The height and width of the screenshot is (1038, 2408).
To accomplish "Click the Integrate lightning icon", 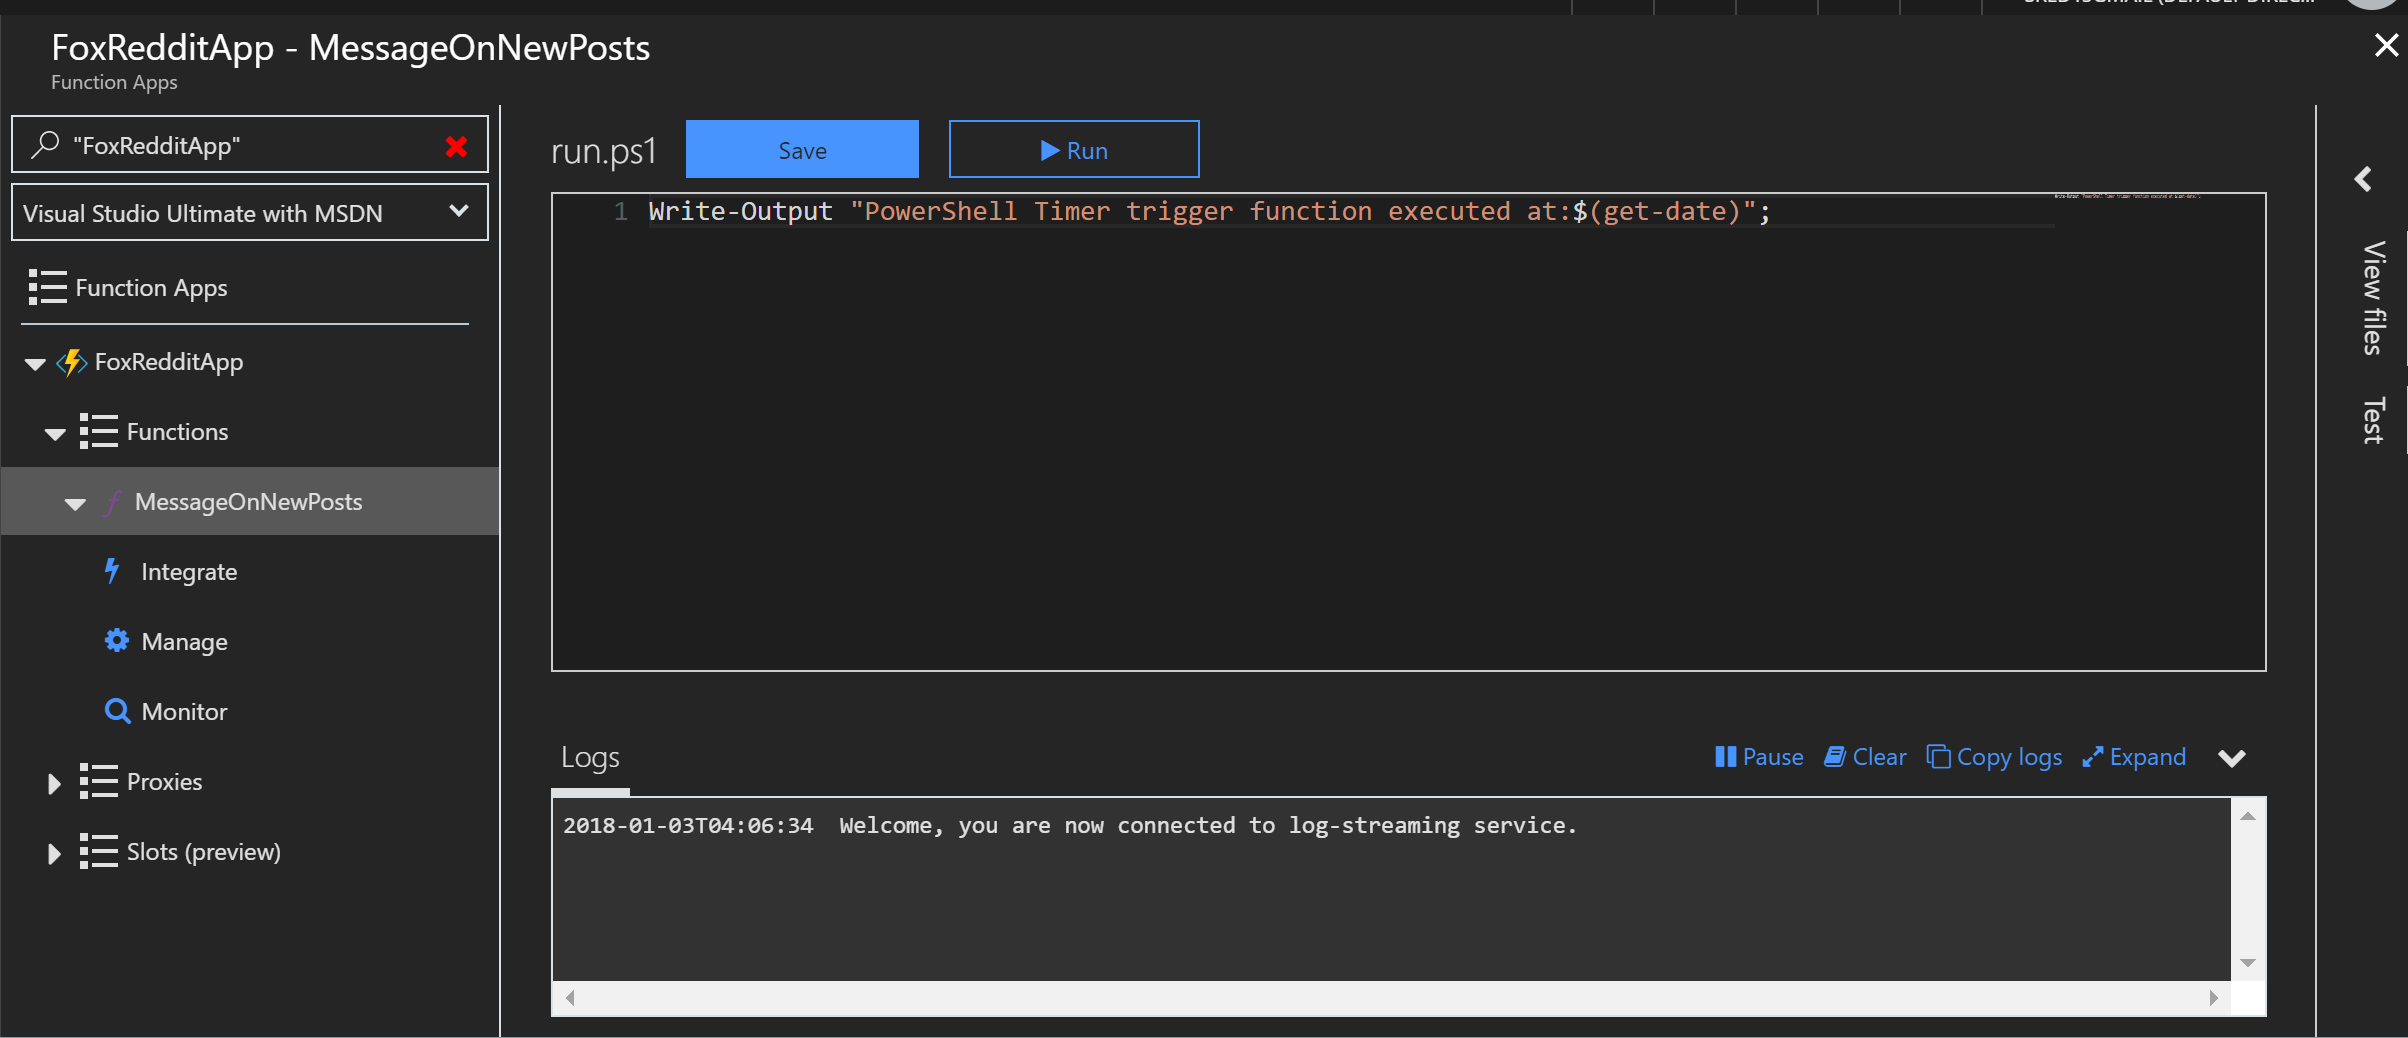I will tap(112, 571).
